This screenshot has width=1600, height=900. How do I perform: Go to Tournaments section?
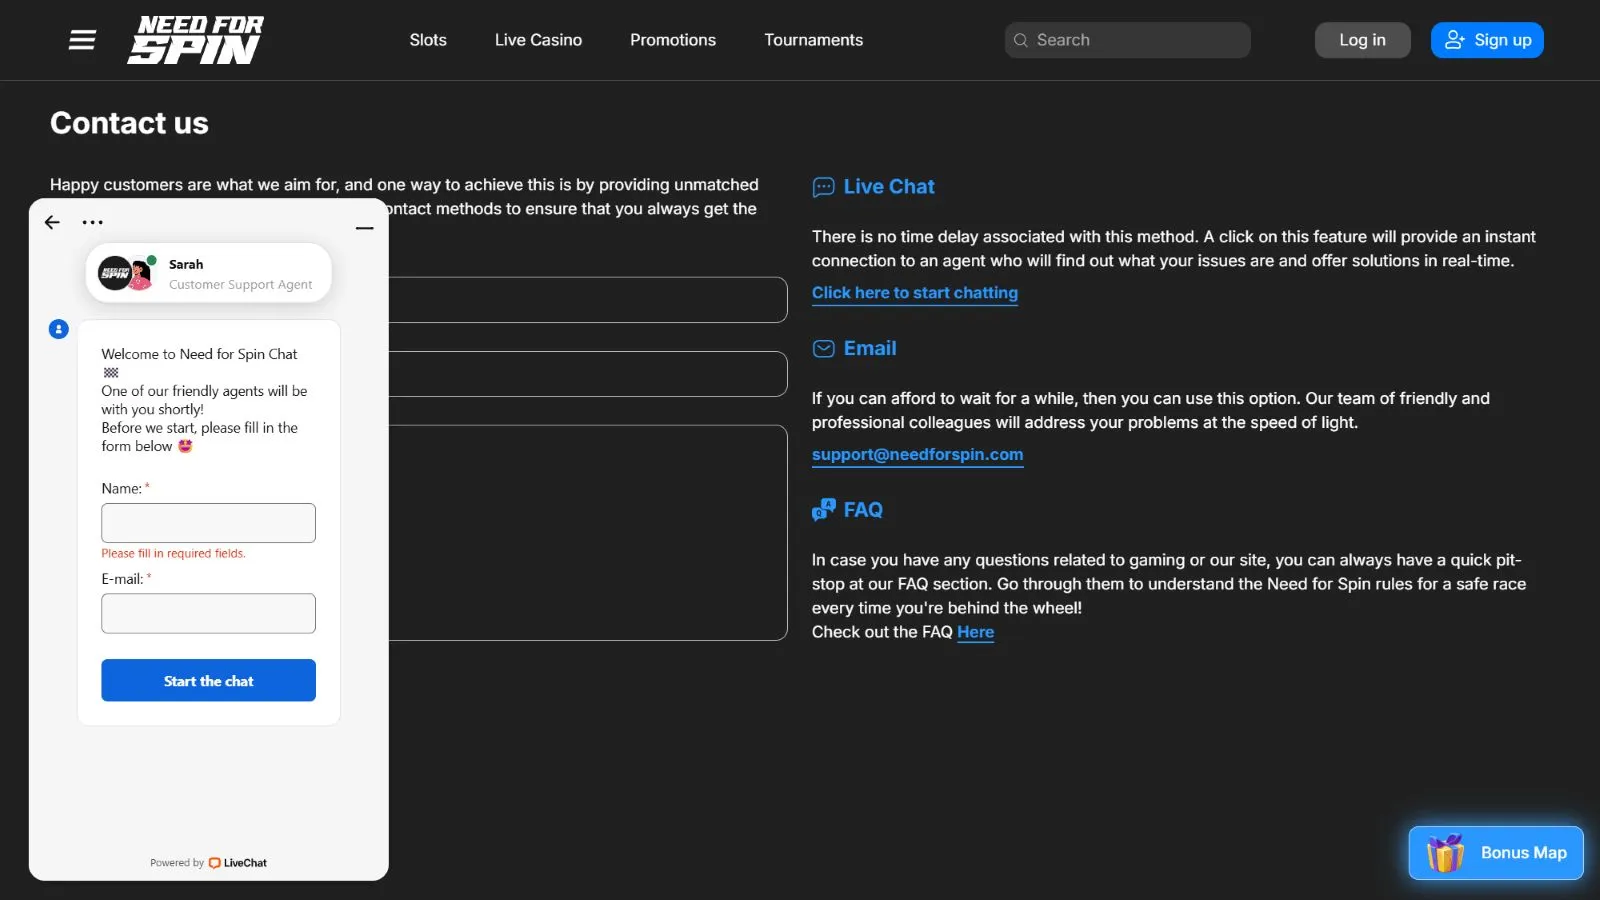pyautogui.click(x=813, y=40)
